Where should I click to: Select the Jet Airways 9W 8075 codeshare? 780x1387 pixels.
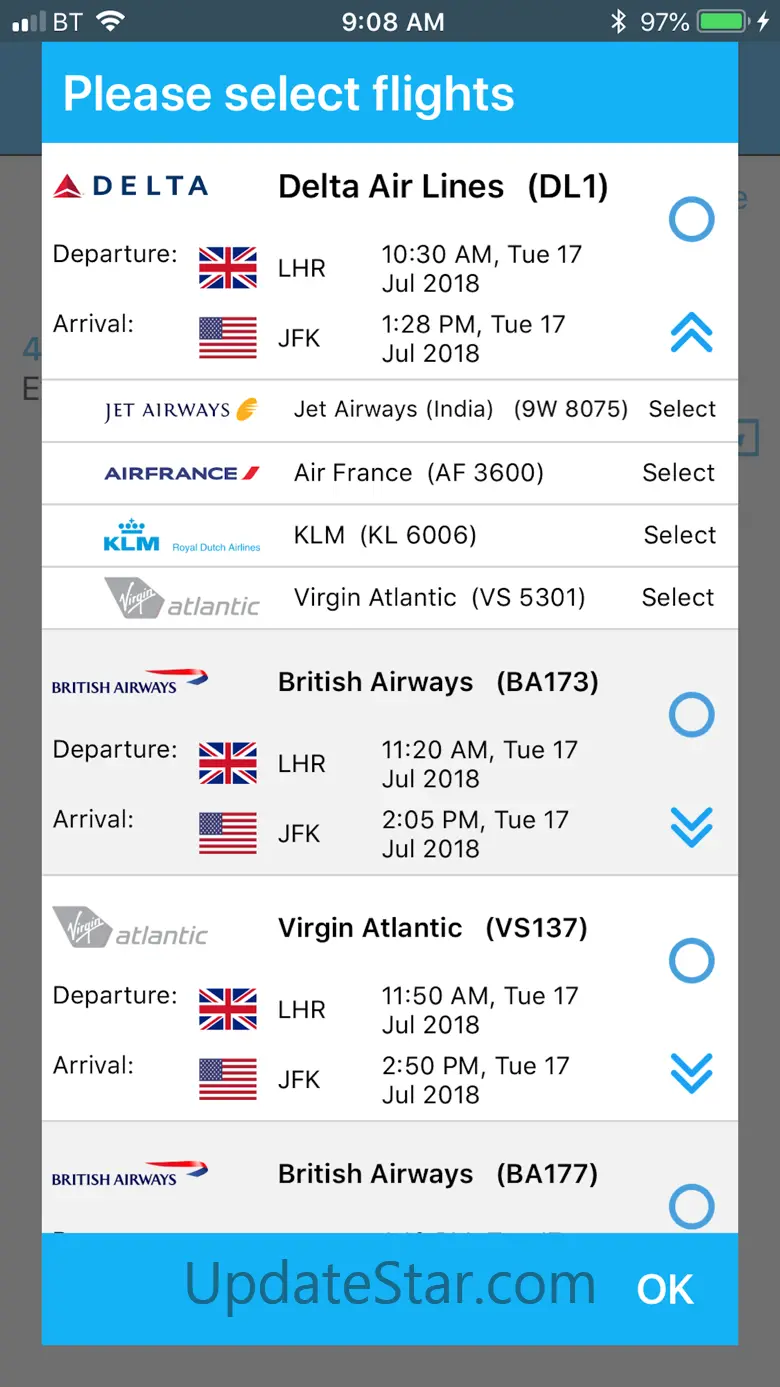682,409
